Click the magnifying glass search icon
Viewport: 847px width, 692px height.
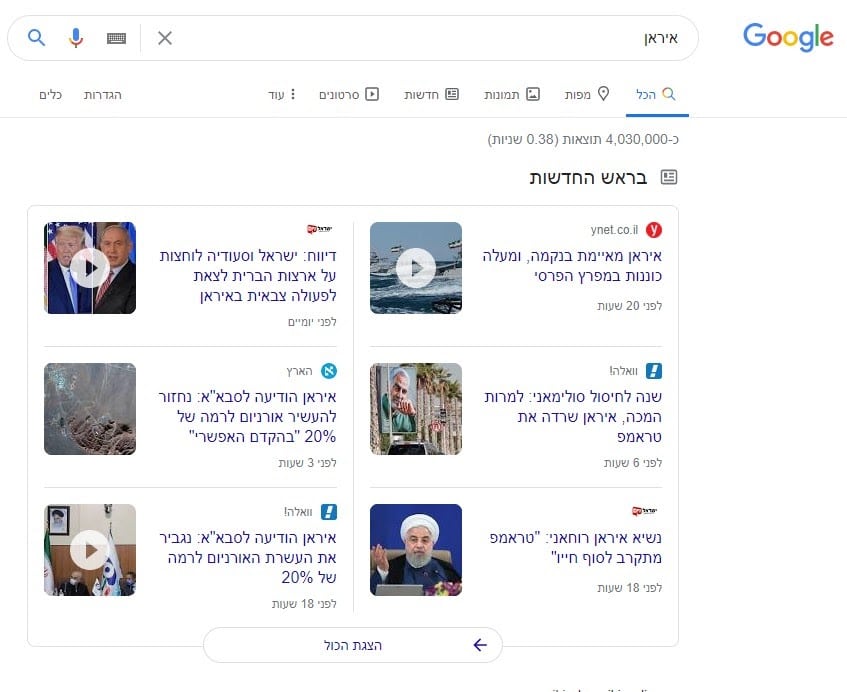[36, 38]
